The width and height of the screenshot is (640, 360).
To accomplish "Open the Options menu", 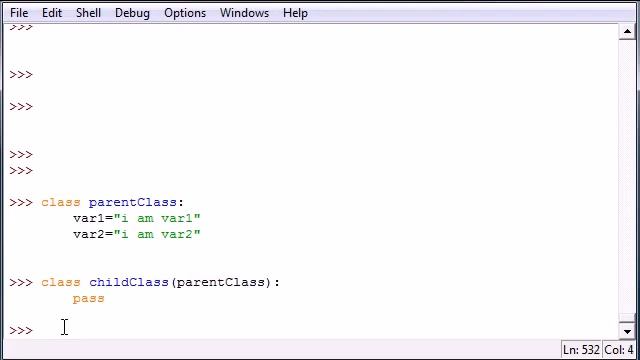I will [185, 13].
